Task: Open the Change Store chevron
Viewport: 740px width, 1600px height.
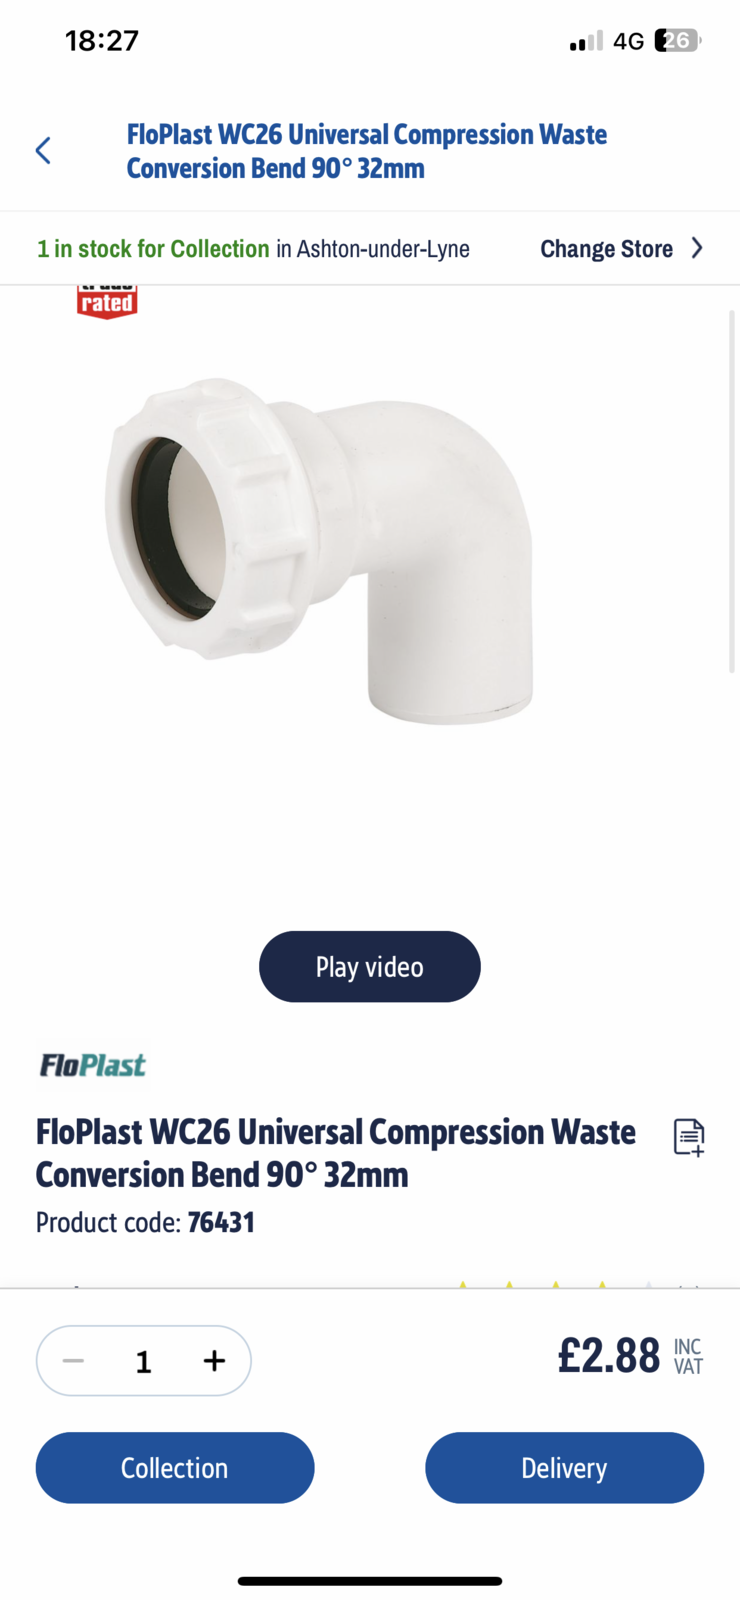Action: click(x=697, y=248)
